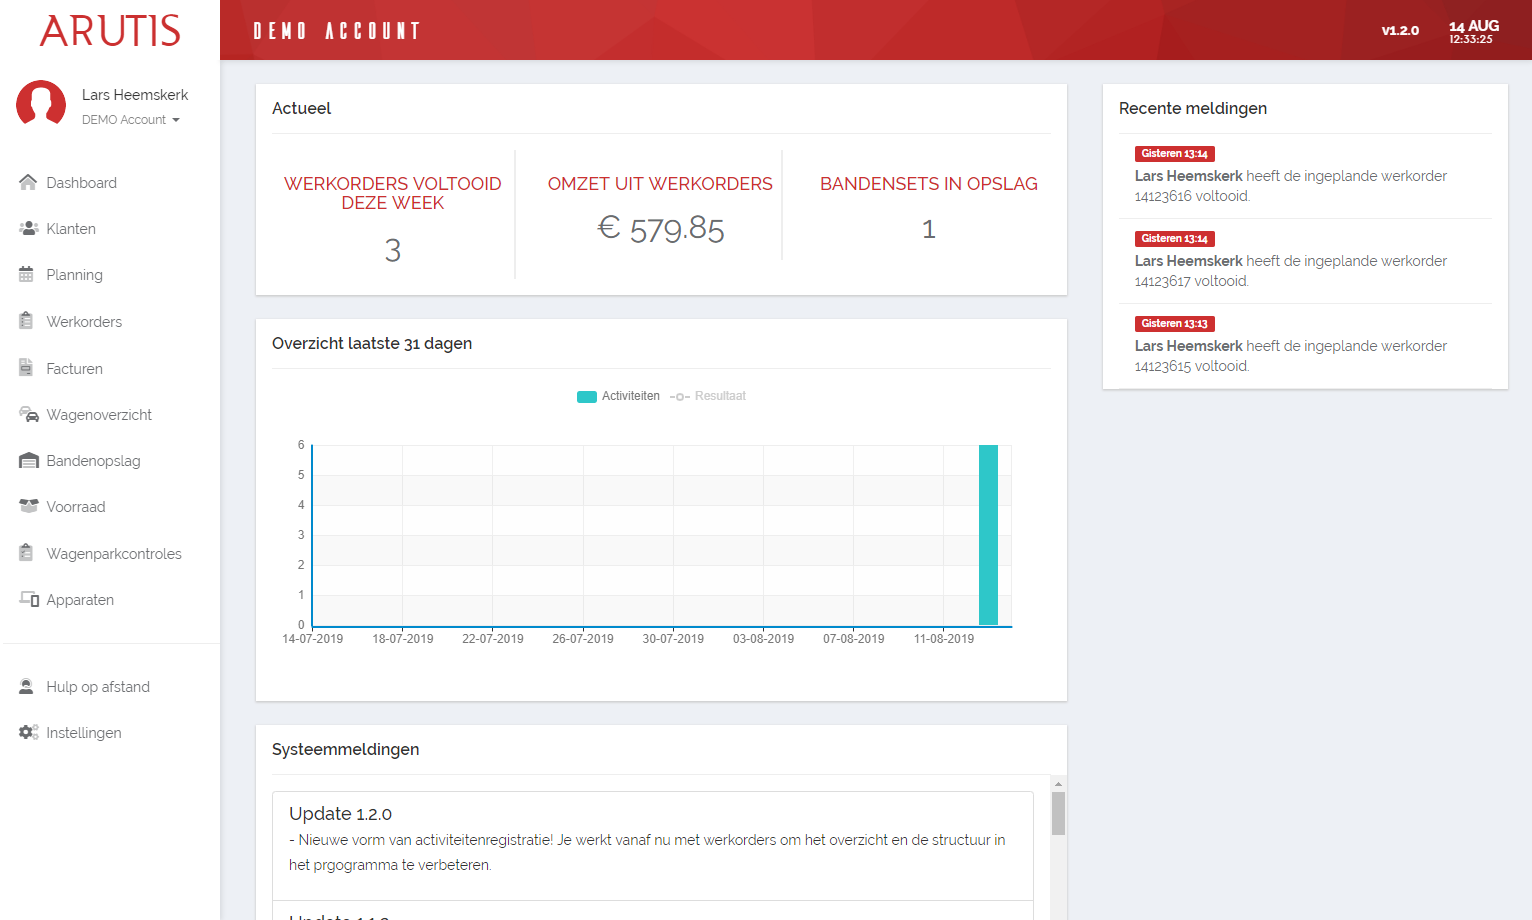1532x920 pixels.
Task: Click the DEMO ACCOUNT header title
Action: click(x=337, y=31)
